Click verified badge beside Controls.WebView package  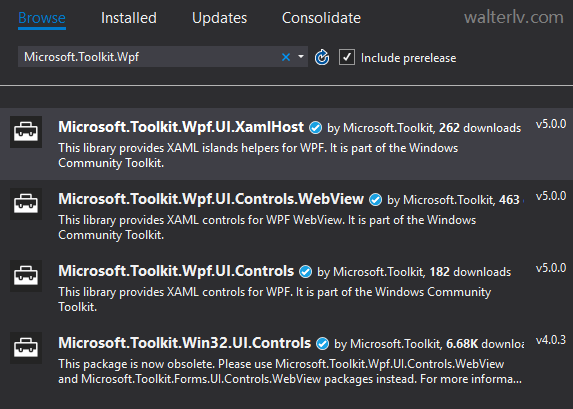[375, 200]
